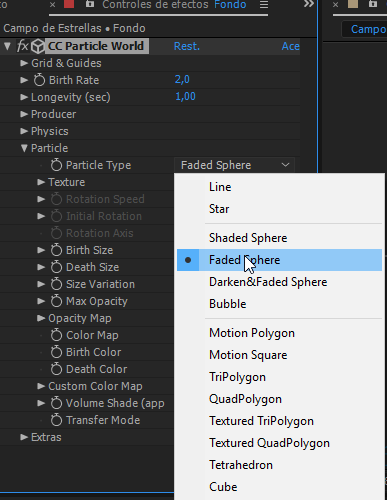Expand the Longevity (sec) property
The width and height of the screenshot is (387, 500).
[x=24, y=97]
